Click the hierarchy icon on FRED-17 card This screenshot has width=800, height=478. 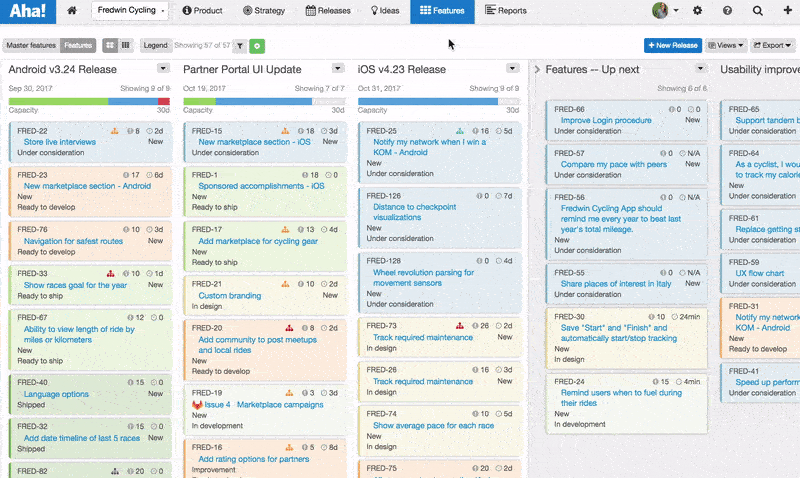click(285, 230)
